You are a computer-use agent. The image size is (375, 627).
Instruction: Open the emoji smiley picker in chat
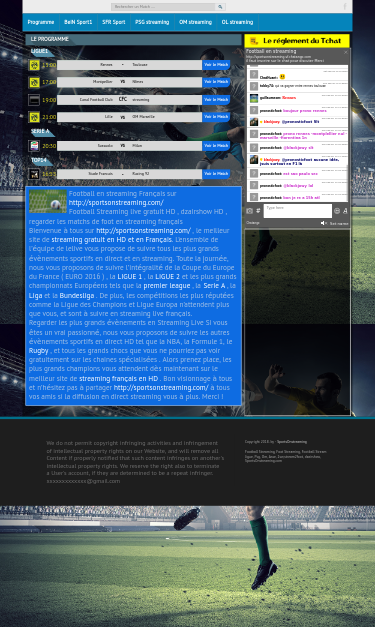[x=337, y=211]
